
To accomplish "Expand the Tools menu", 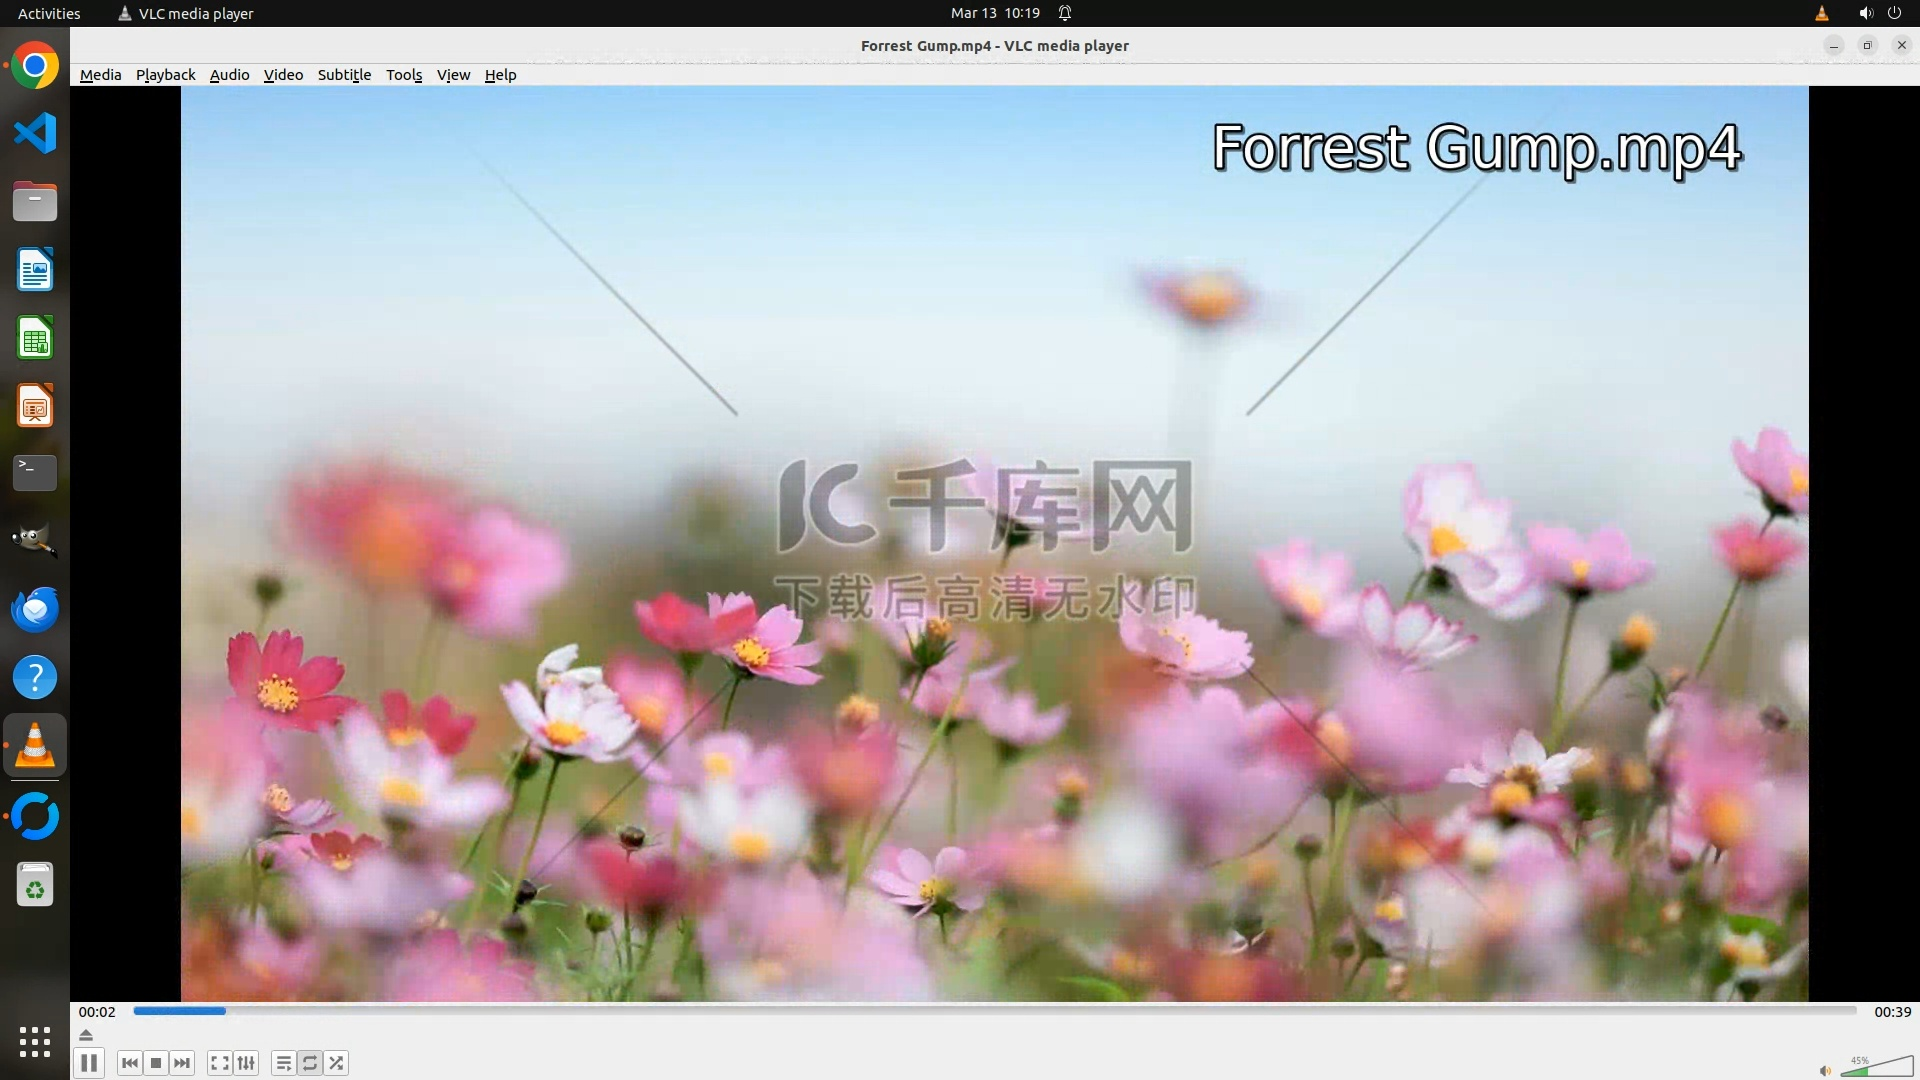I will pyautogui.click(x=404, y=75).
